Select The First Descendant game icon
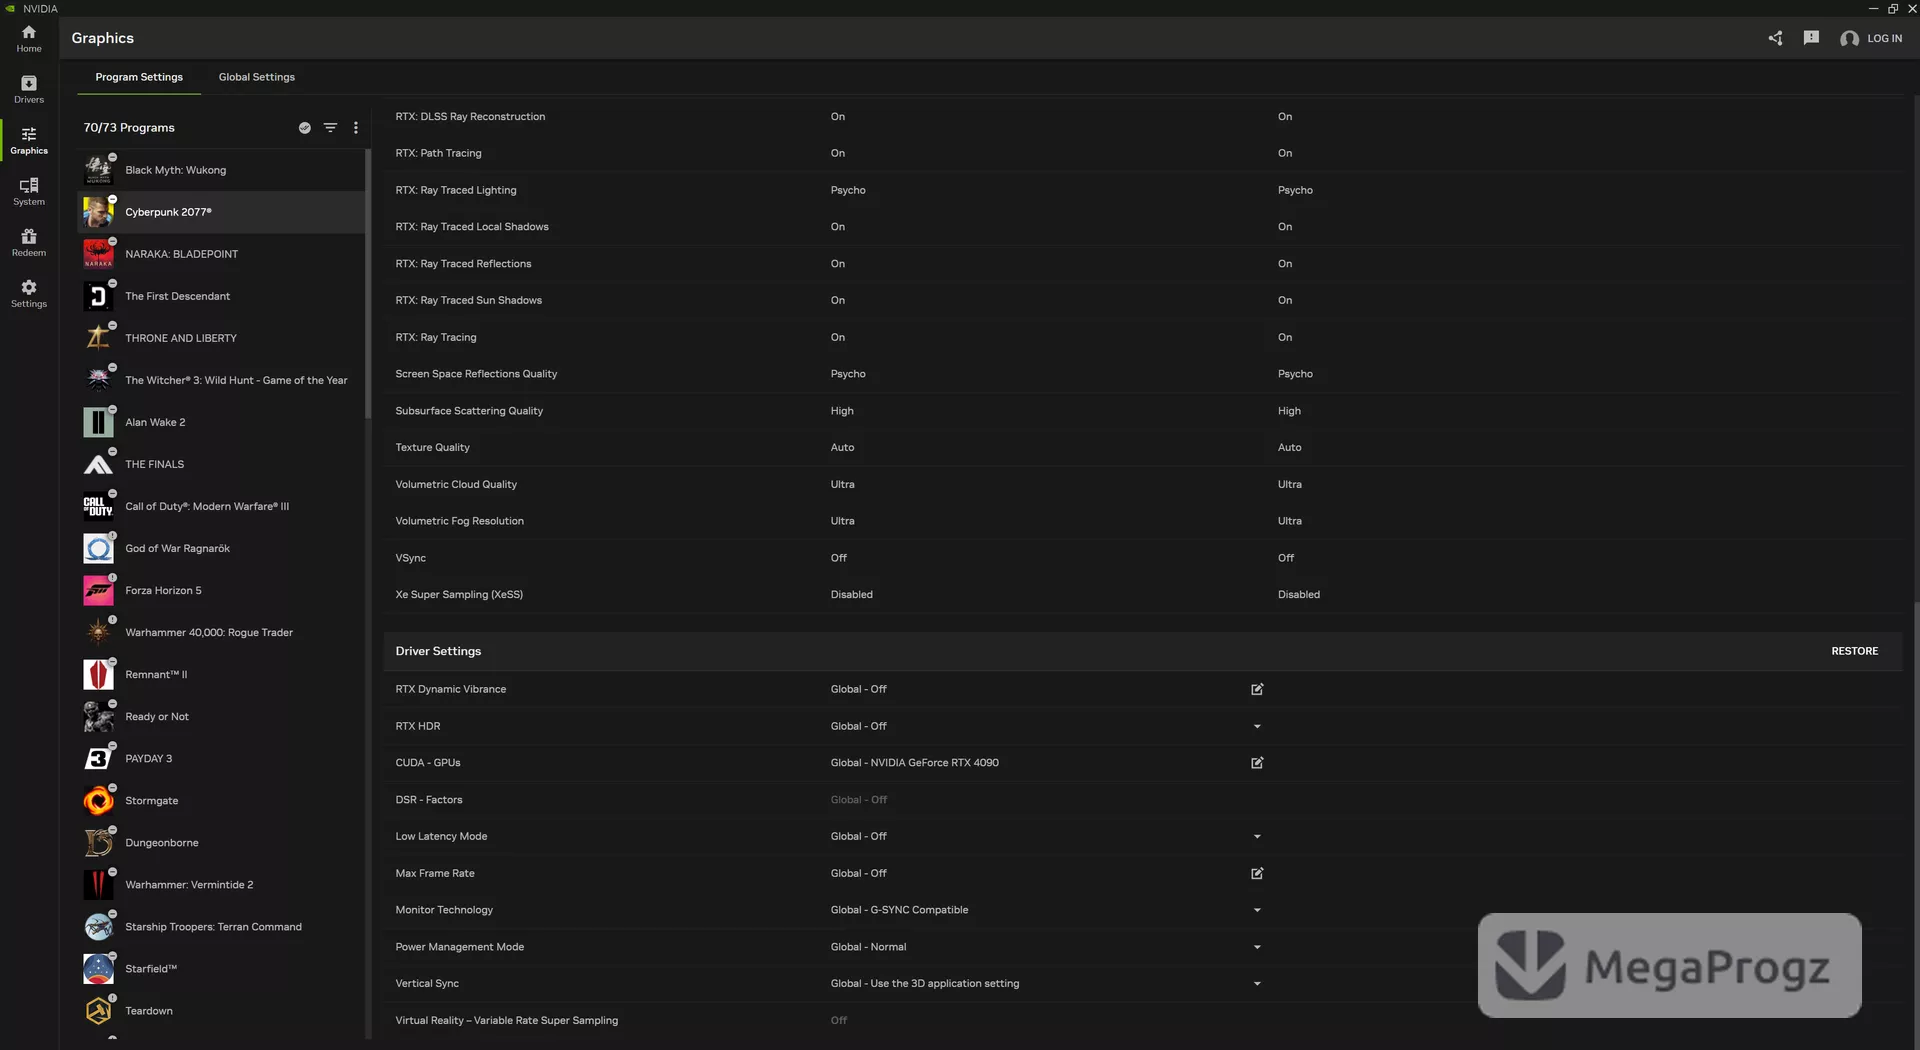Image resolution: width=1920 pixels, height=1050 pixels. pyautogui.click(x=98, y=296)
